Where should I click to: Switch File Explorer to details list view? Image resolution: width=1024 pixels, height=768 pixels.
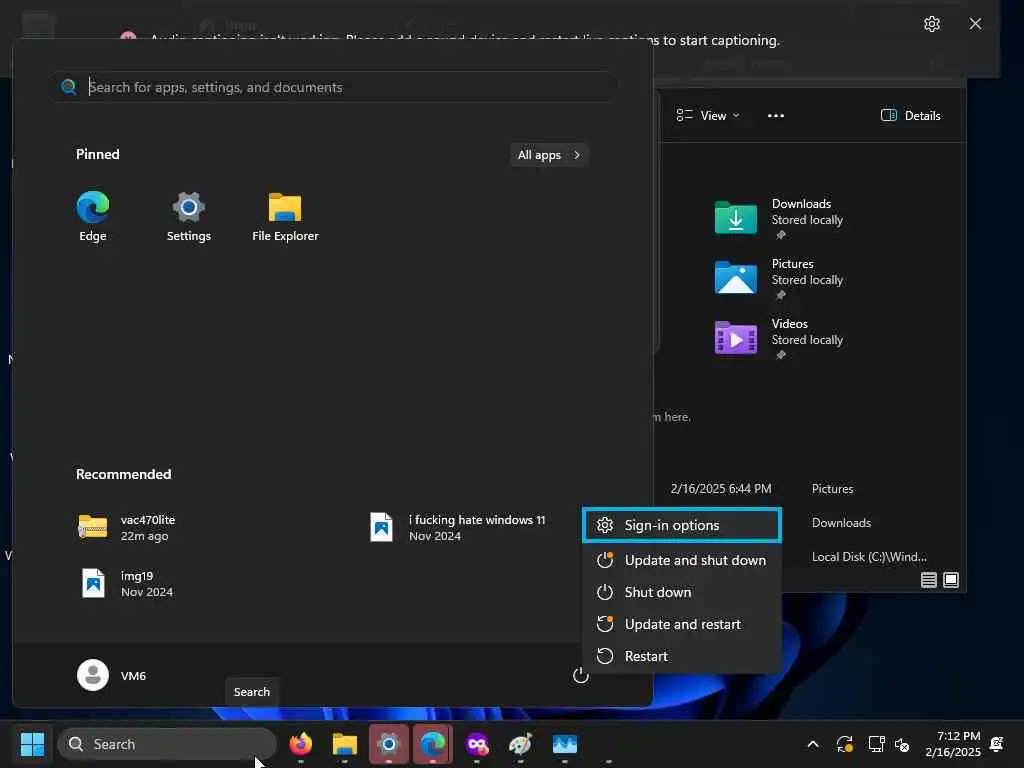(929, 580)
